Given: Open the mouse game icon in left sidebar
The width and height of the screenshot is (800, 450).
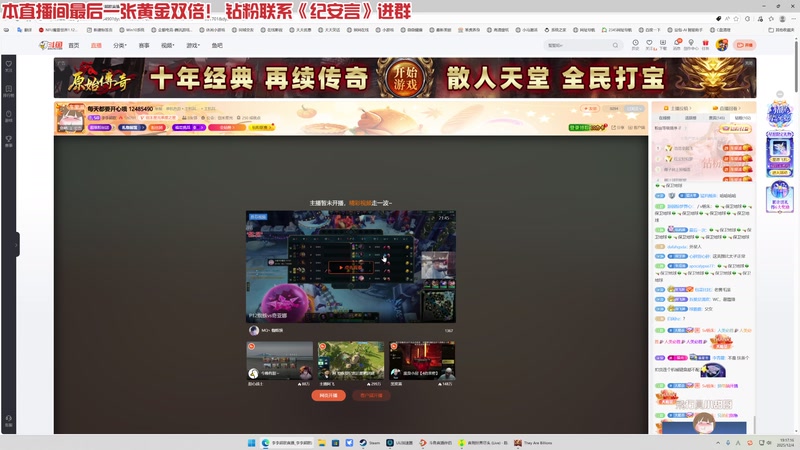Looking at the screenshot, I should pyautogui.click(x=9, y=116).
